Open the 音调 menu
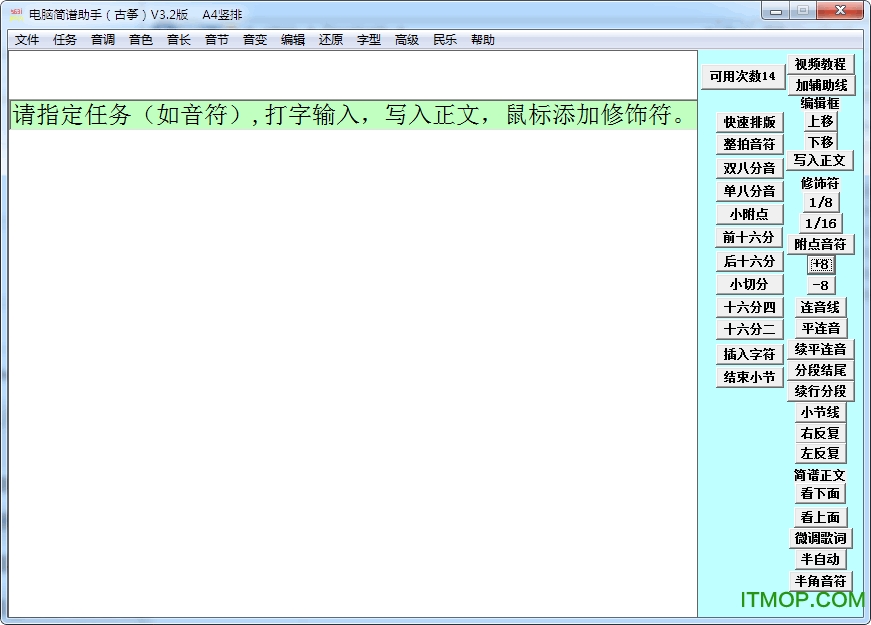This screenshot has height=625, width=871. tap(103, 40)
